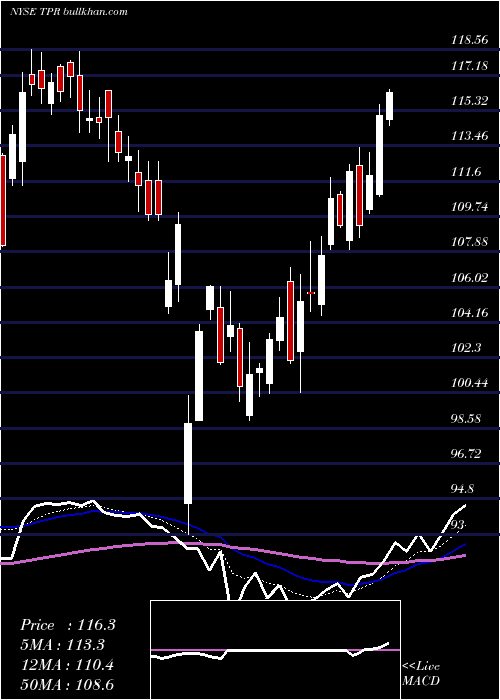This screenshot has width=500, height=700.
Task: Select the 102.3 price axis label
Action: click(x=467, y=348)
